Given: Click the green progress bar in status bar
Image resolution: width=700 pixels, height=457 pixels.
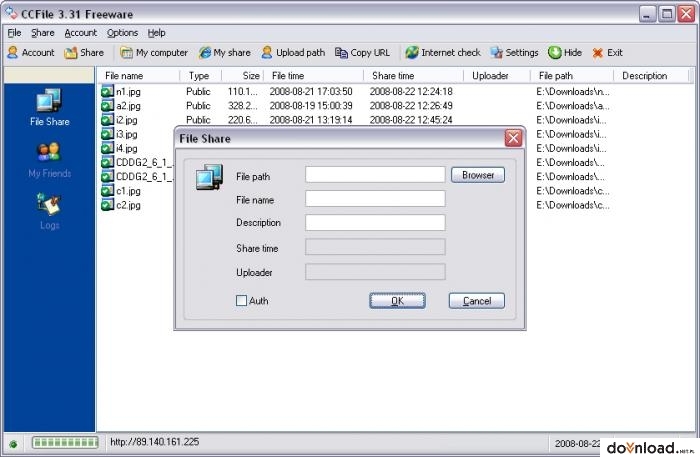Looking at the screenshot, I should tap(65, 442).
